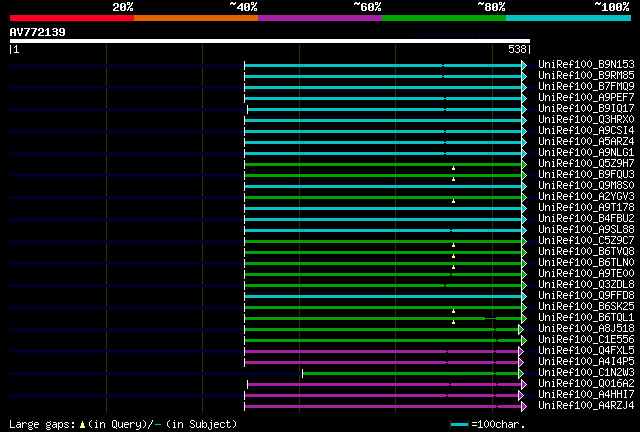Click UniRef100_Q016A2 text
Image resolution: width=640 pixels, height=432 pixels.
[586, 384]
